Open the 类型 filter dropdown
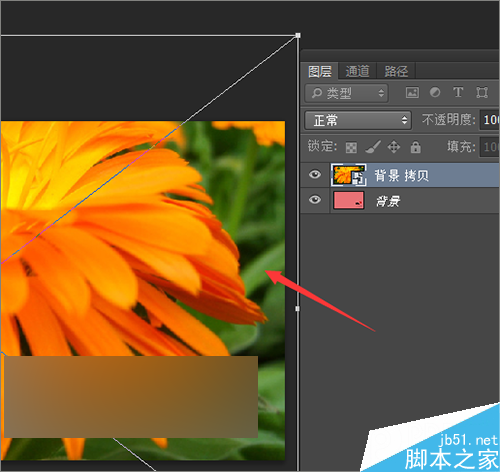500x472 pixels. click(x=346, y=93)
